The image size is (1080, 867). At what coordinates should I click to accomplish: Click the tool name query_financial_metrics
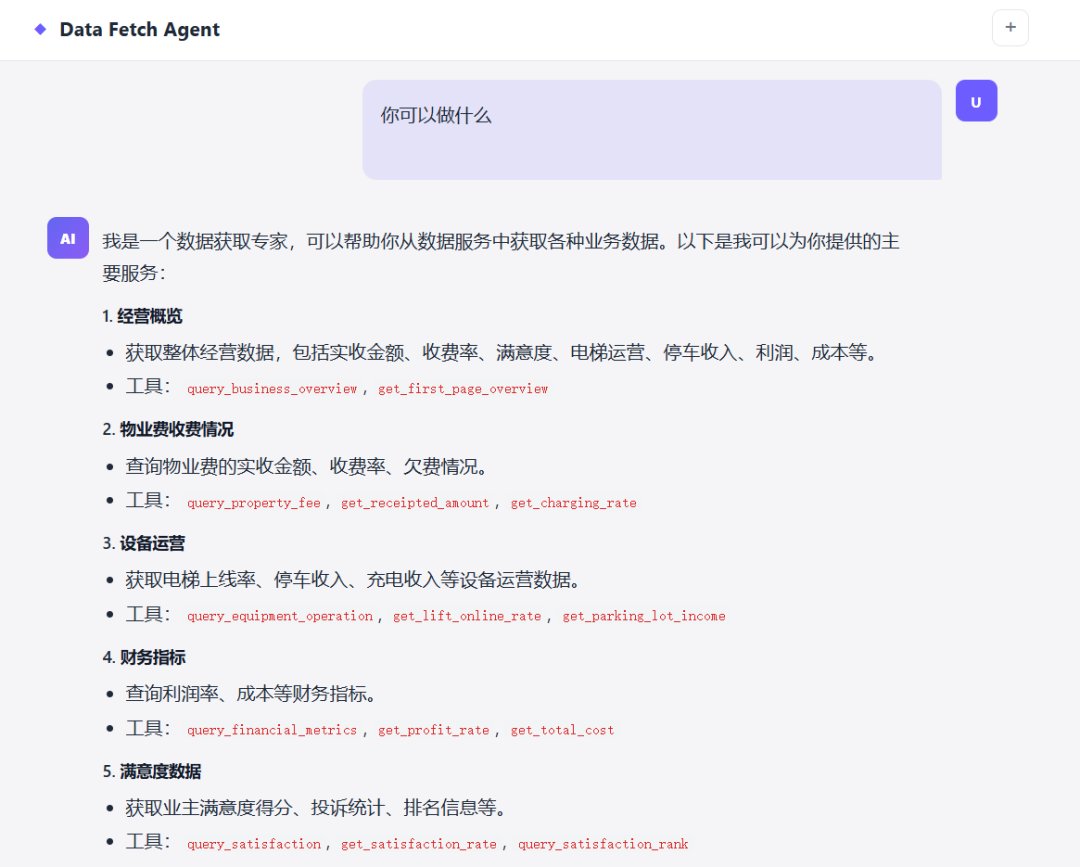(272, 730)
